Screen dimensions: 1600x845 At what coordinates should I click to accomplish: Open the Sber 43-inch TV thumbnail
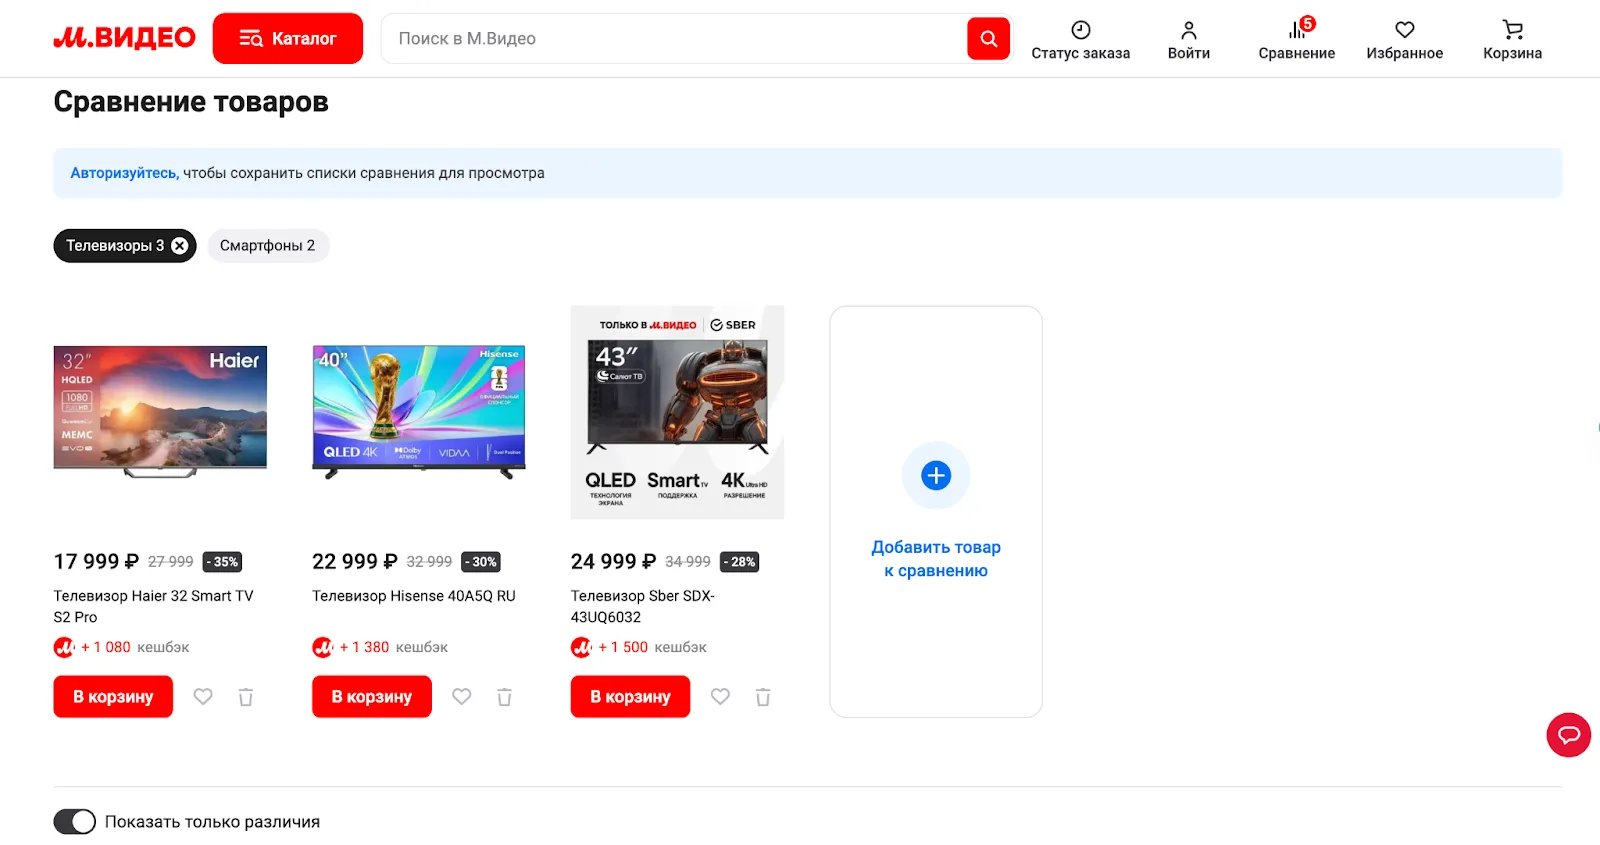coord(677,412)
